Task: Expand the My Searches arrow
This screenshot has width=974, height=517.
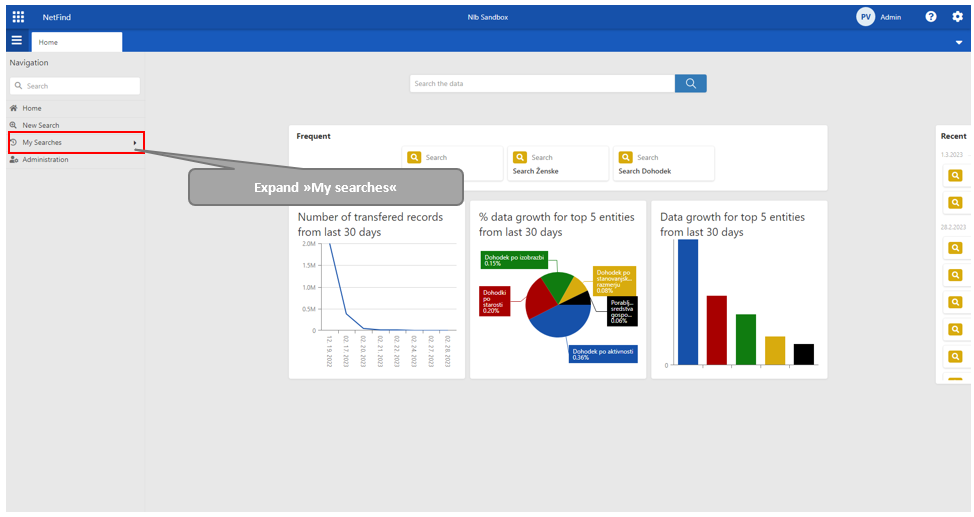Action: click(x=135, y=143)
